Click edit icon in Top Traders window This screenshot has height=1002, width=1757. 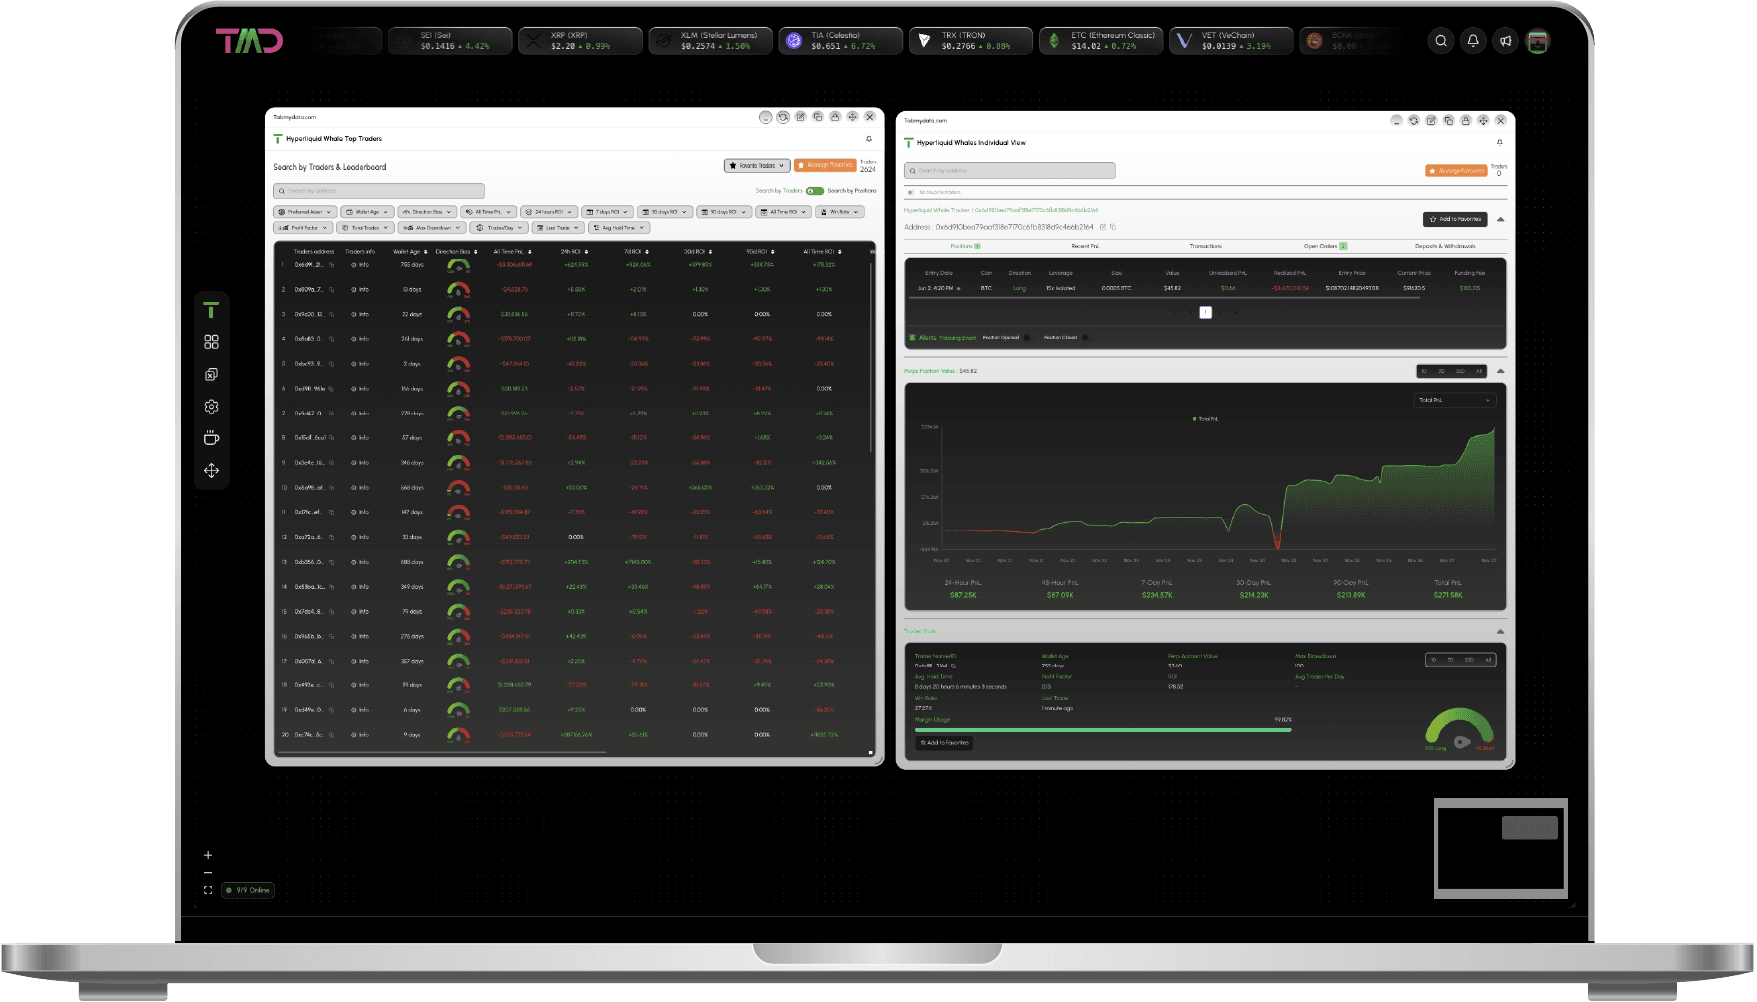click(800, 117)
